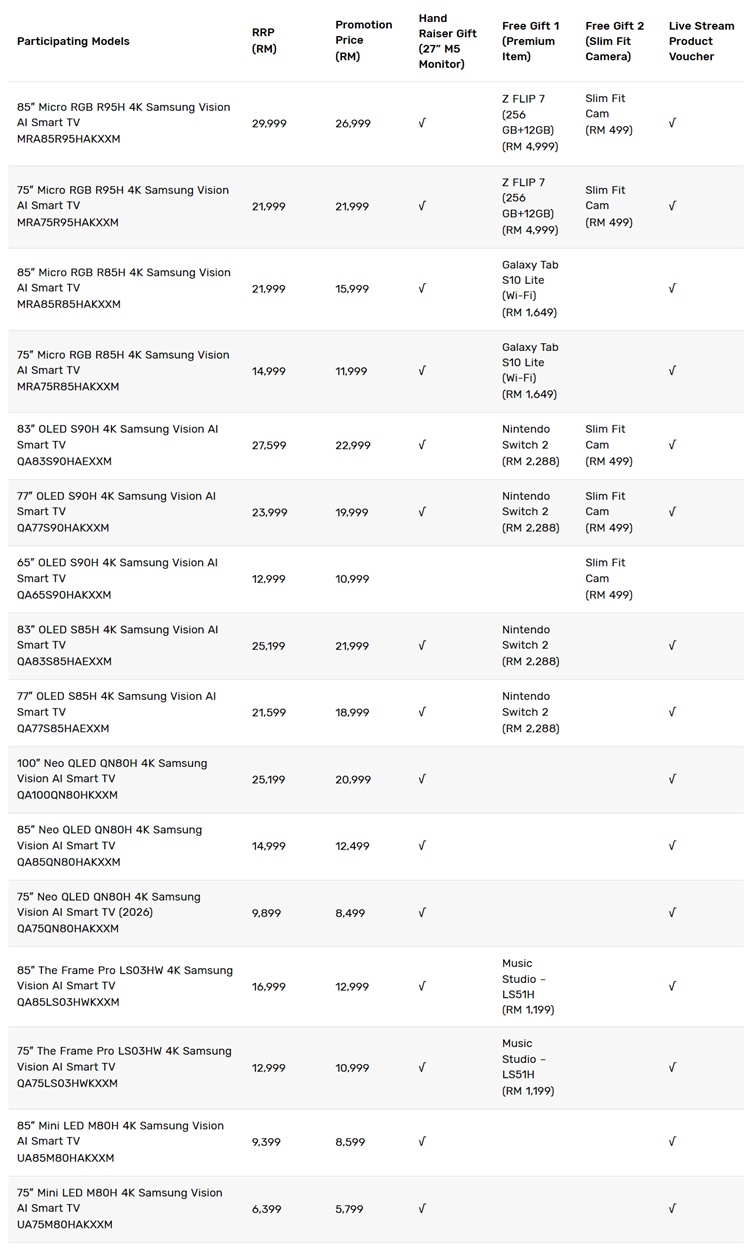This screenshot has height=1251, width=750.
Task: Click Hand Raiser checkmark for 85" R95H
Action: point(422,123)
